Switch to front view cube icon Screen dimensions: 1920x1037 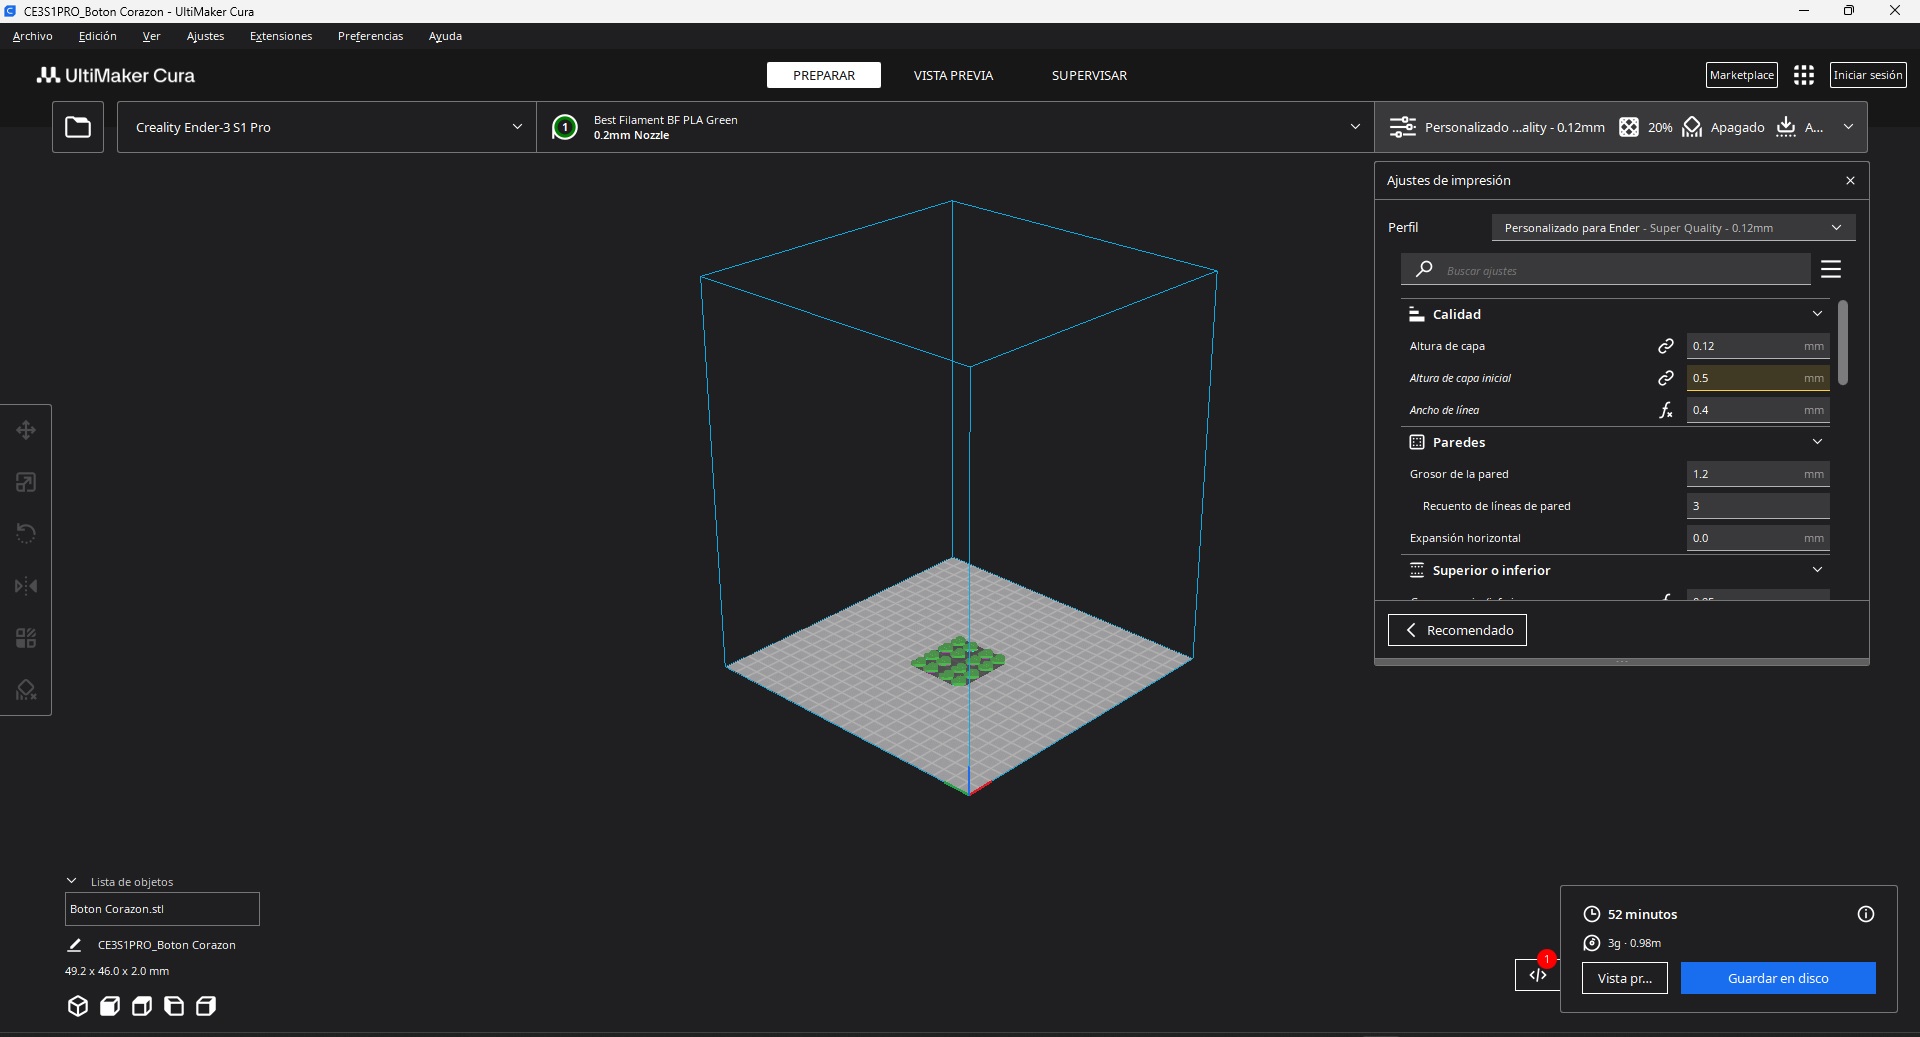[x=110, y=1006]
